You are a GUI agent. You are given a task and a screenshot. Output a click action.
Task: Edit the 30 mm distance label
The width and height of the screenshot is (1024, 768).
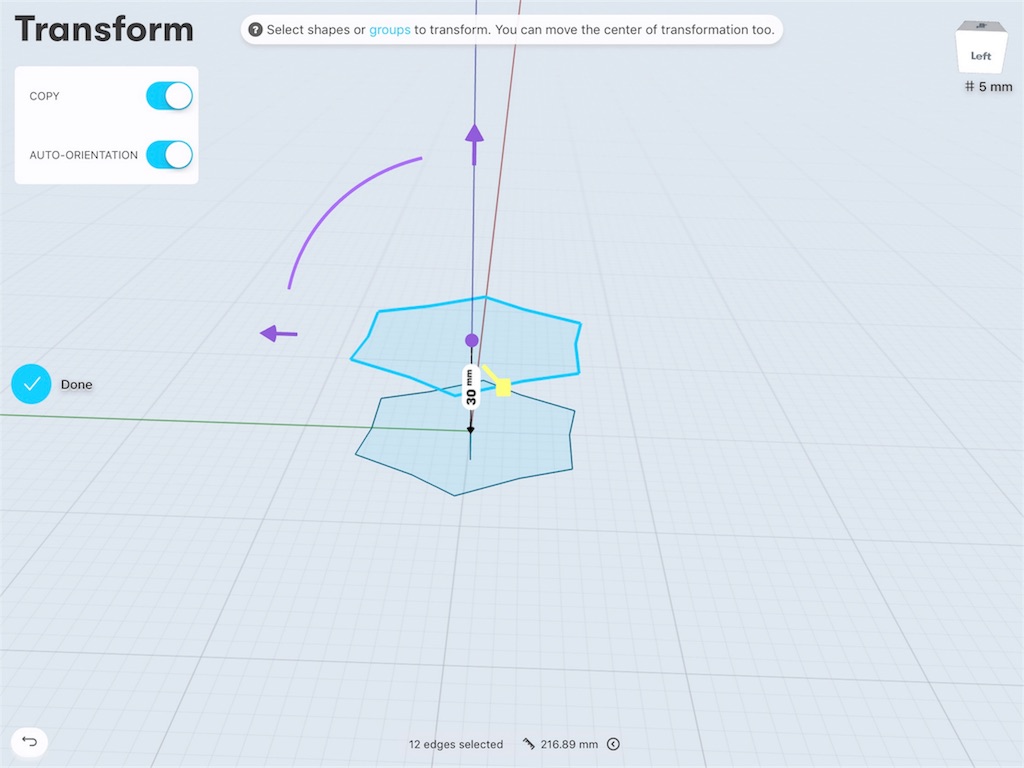(470, 387)
